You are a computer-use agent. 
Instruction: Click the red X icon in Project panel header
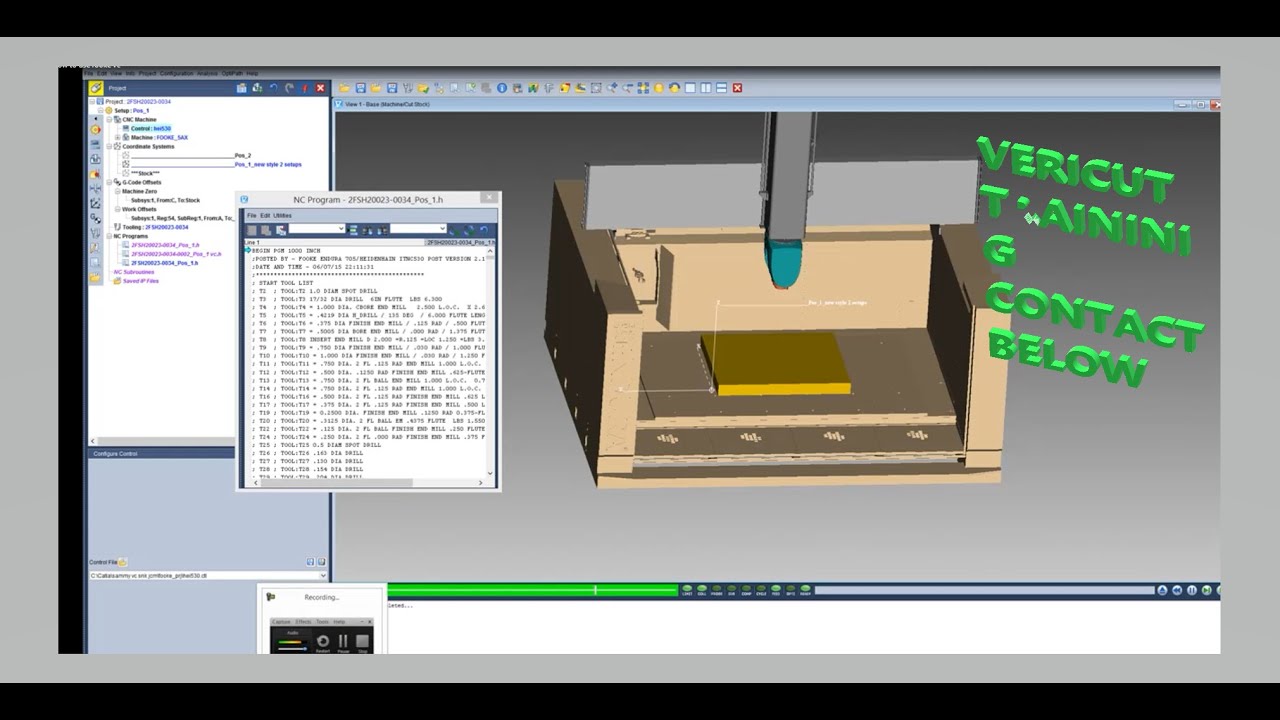(x=320, y=88)
